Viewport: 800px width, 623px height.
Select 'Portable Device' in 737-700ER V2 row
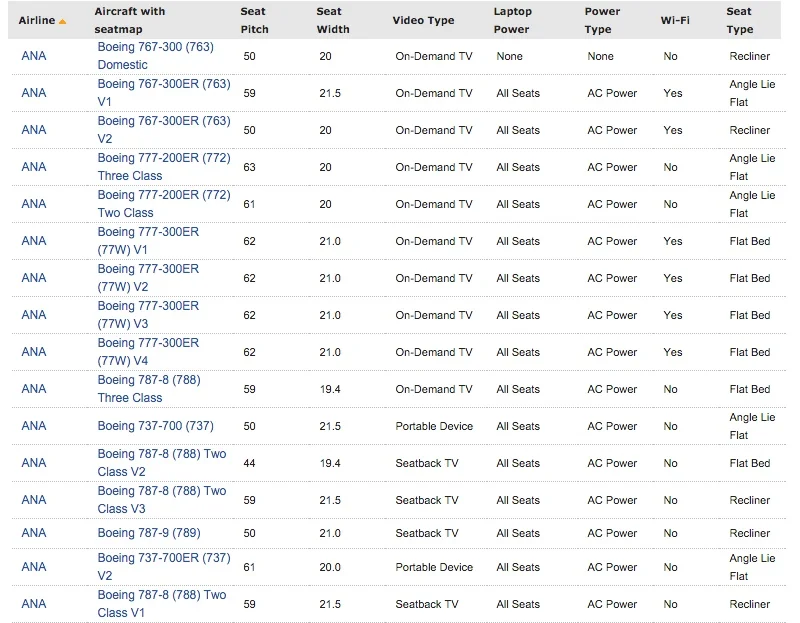point(434,567)
